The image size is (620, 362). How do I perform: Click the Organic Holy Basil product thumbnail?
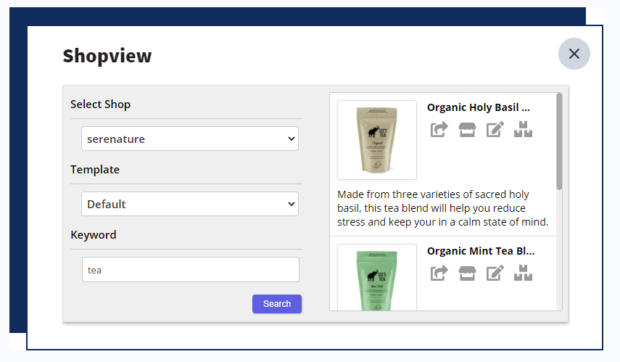tap(377, 140)
